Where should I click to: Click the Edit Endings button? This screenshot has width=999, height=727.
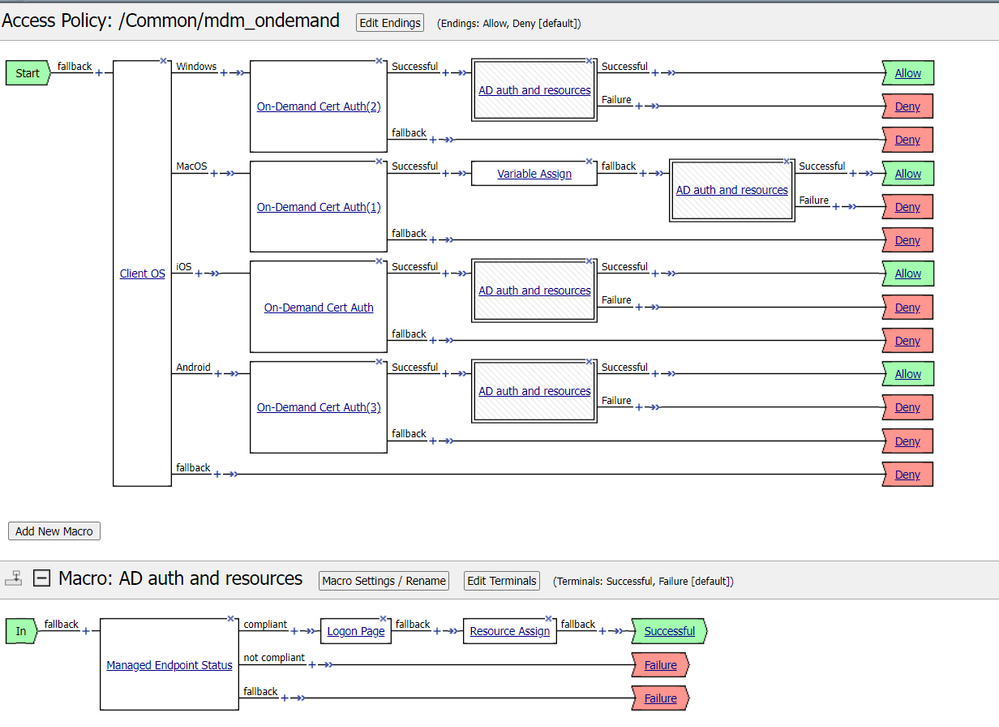(390, 23)
